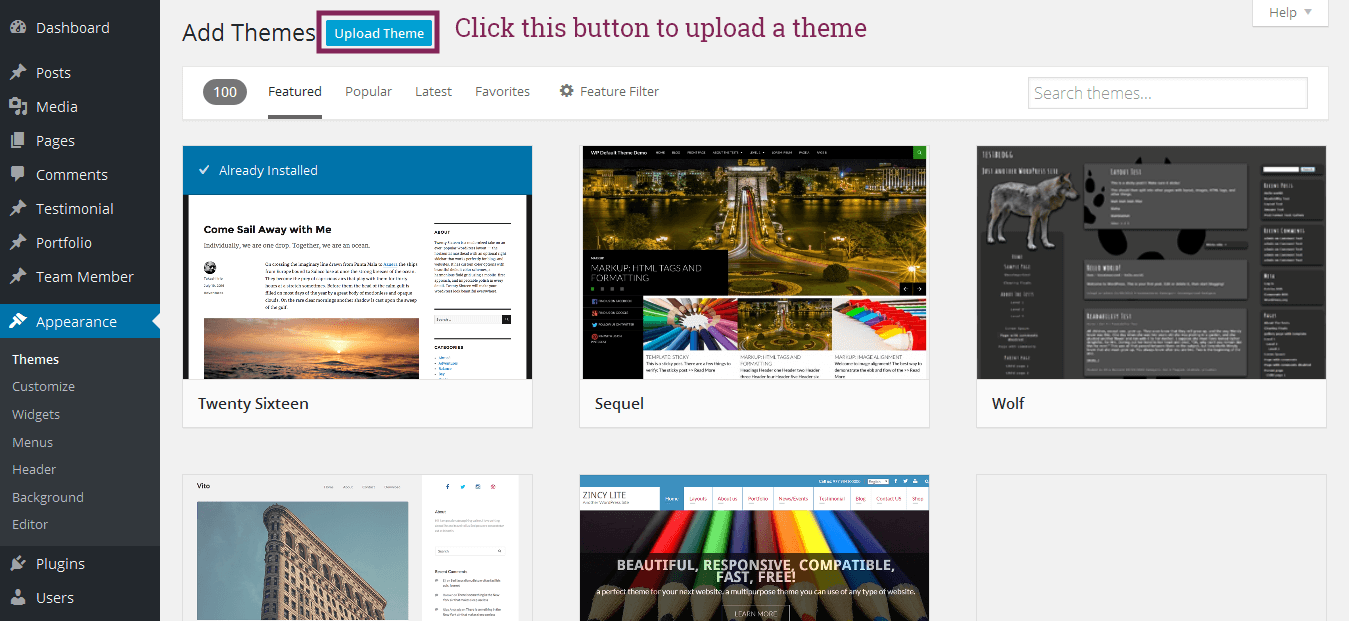Screen dimensions: 1349x621
Task: Select the Wolf theme preview
Action: click(1151, 263)
